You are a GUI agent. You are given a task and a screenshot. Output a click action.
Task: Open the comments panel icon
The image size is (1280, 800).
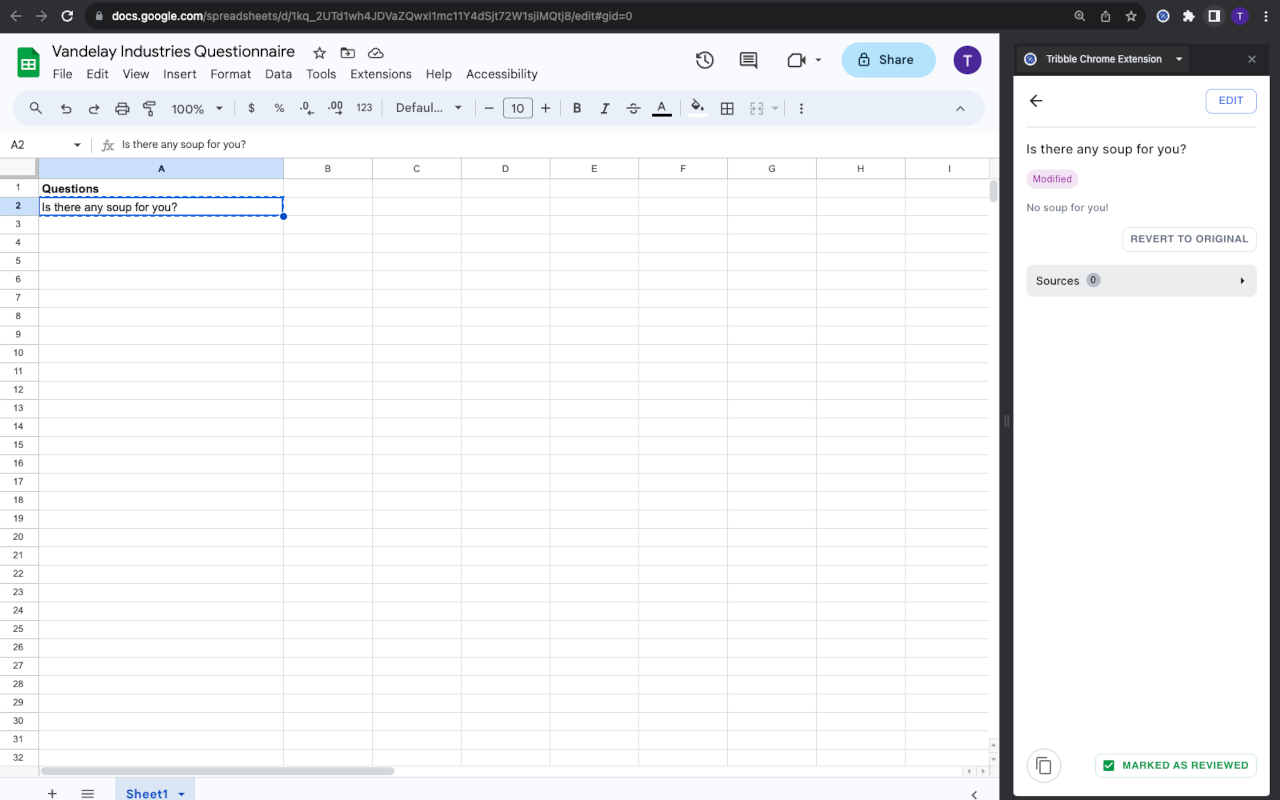pos(748,60)
